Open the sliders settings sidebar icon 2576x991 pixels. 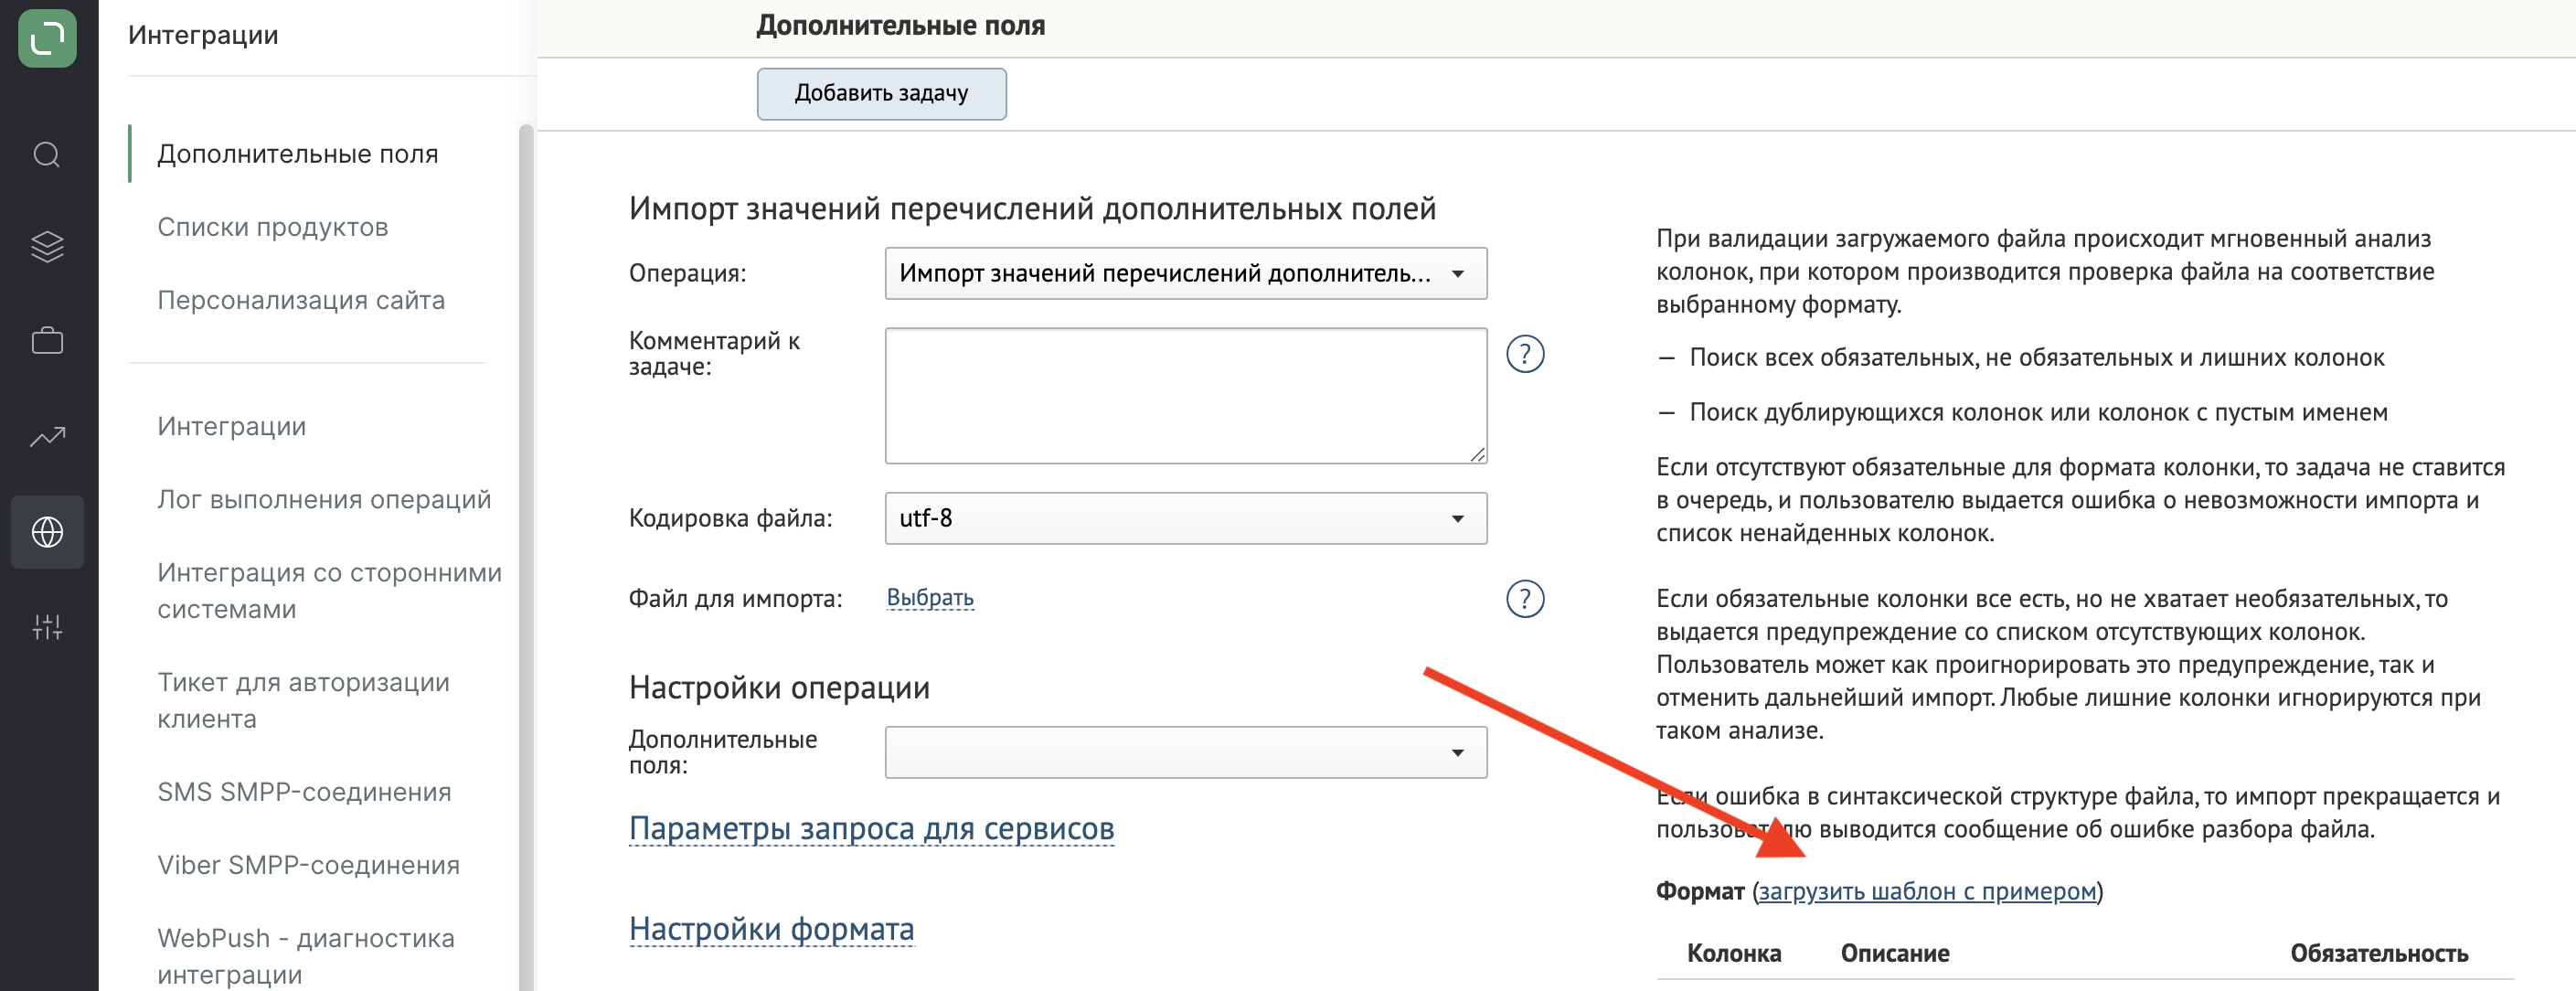tap(47, 627)
